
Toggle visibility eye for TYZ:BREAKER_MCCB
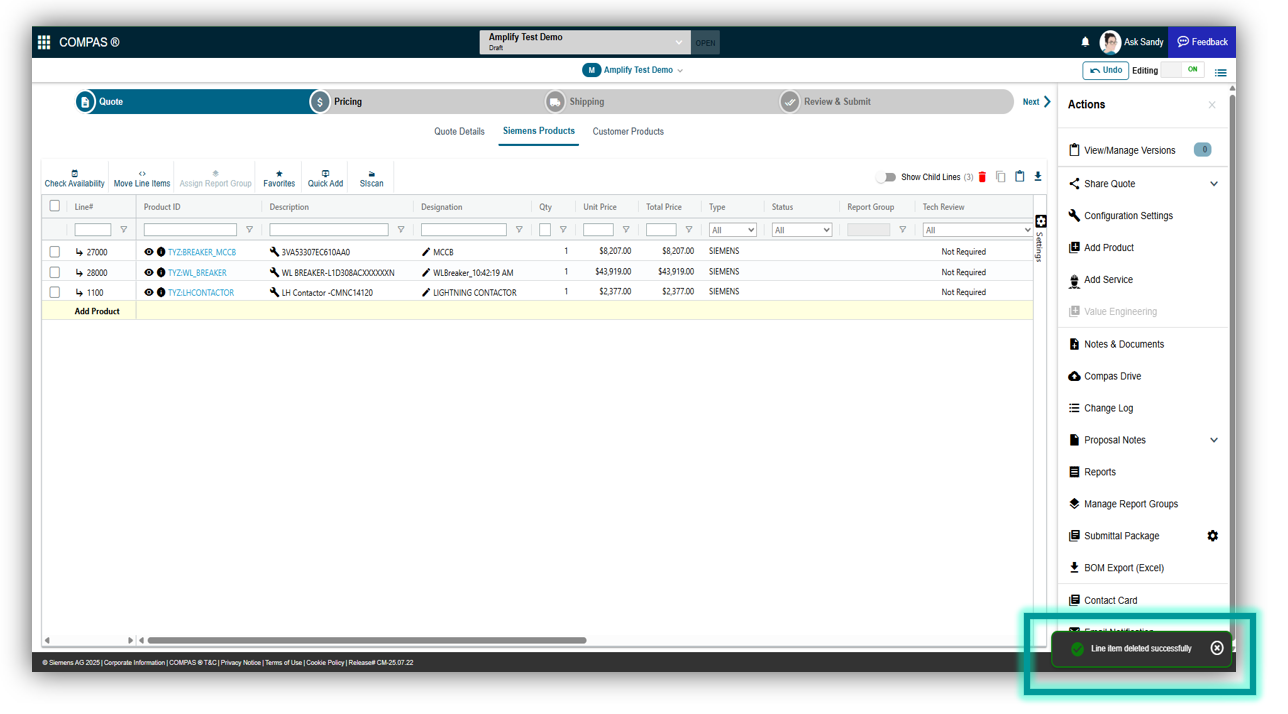click(x=149, y=252)
